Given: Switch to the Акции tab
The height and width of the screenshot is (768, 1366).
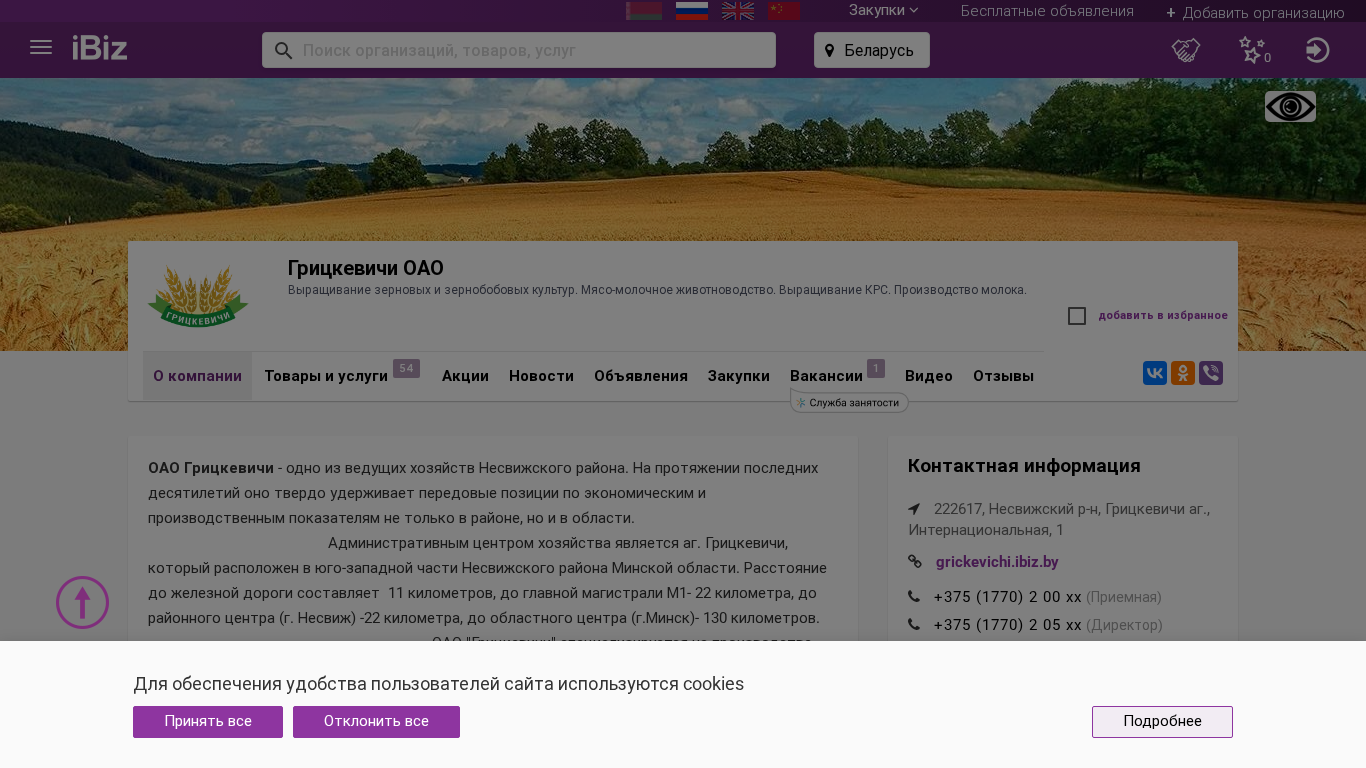Looking at the screenshot, I should (465, 376).
